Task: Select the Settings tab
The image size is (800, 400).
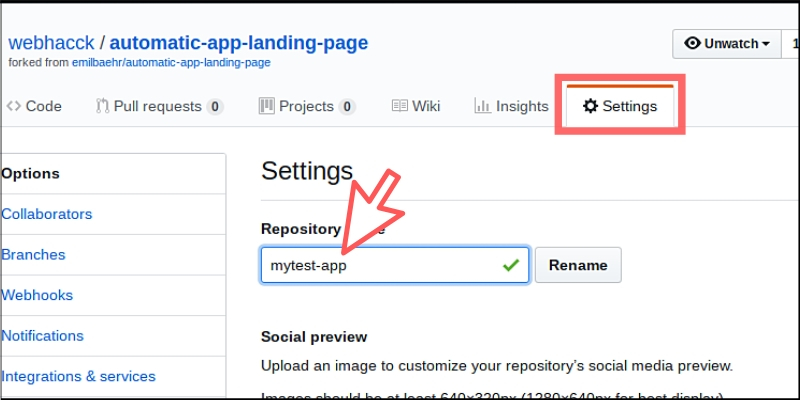Action: (x=620, y=106)
